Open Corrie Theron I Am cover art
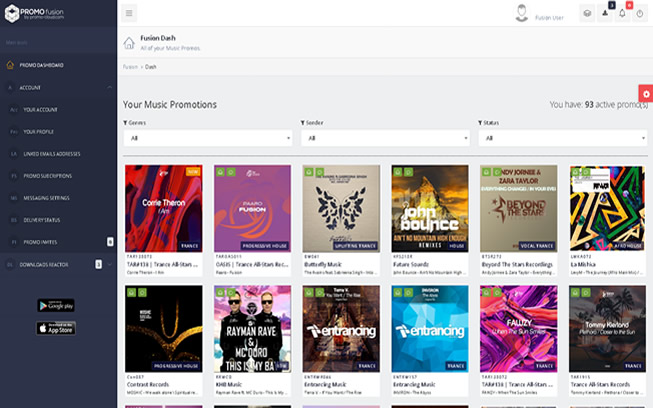Viewport: 653px width, 408px height. pos(164,208)
